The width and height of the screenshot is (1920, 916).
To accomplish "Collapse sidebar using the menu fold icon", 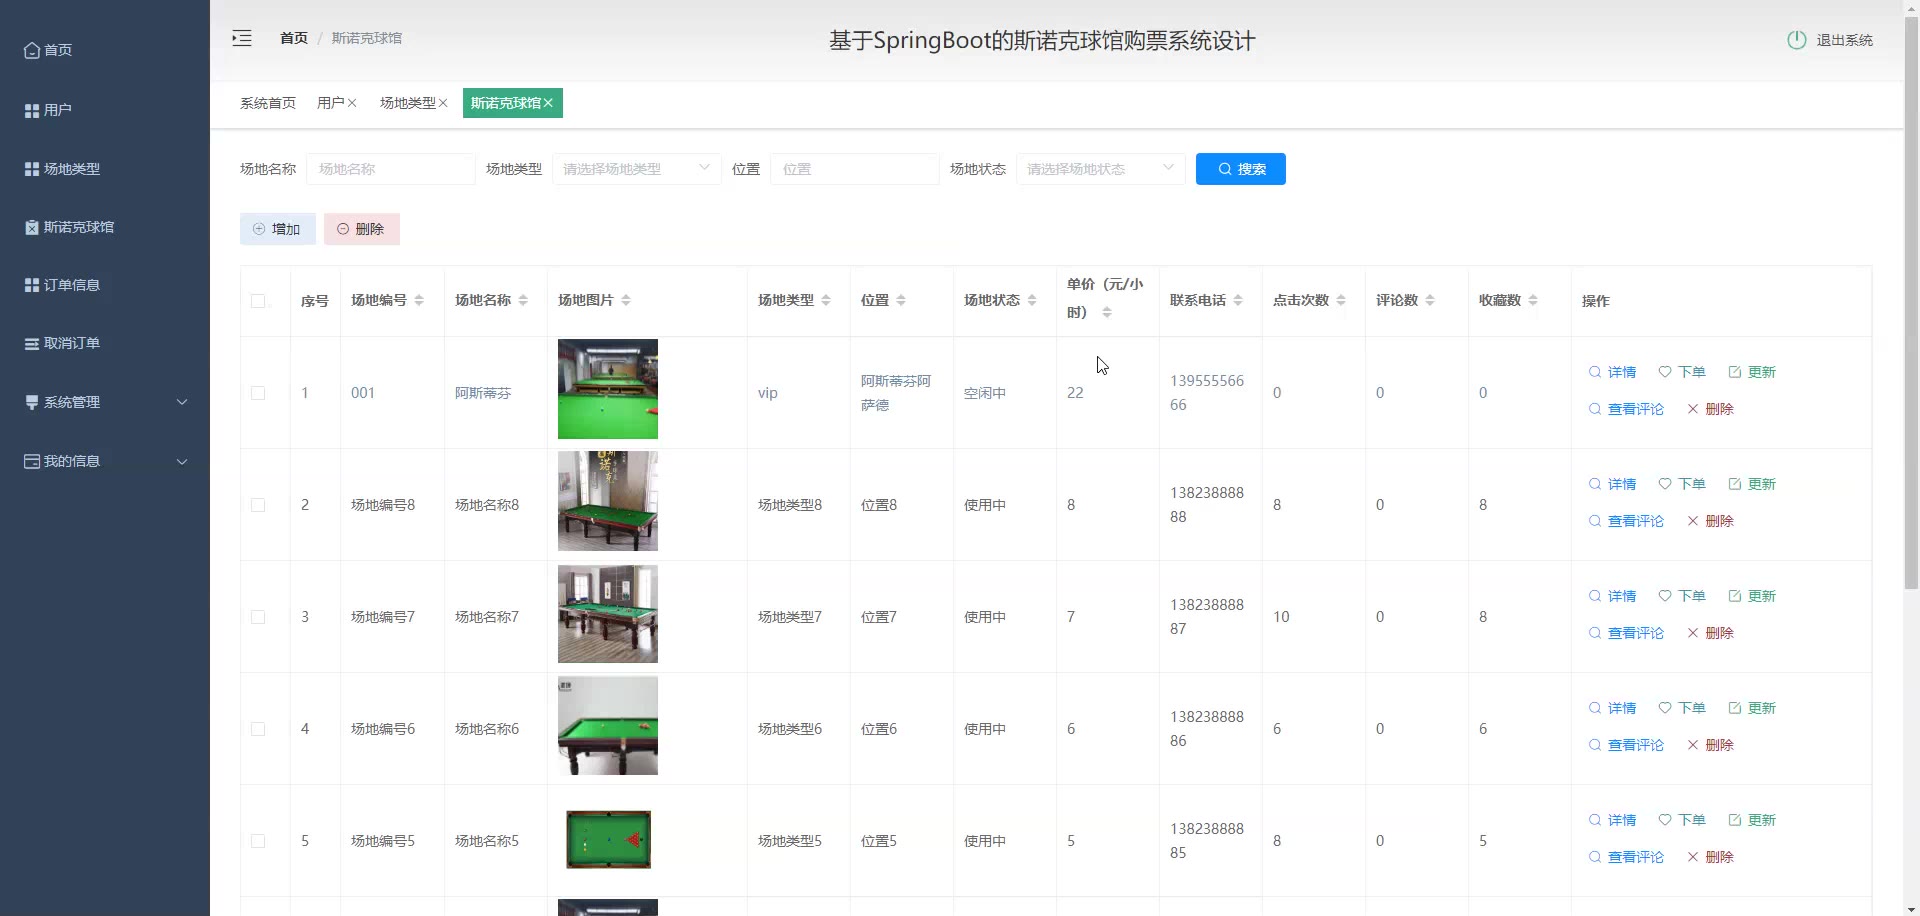I will [242, 39].
